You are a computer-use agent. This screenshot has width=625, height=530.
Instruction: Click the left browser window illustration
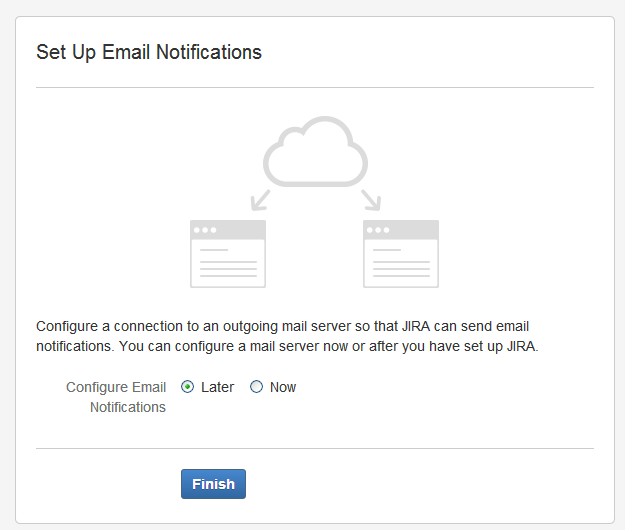pyautogui.click(x=228, y=254)
